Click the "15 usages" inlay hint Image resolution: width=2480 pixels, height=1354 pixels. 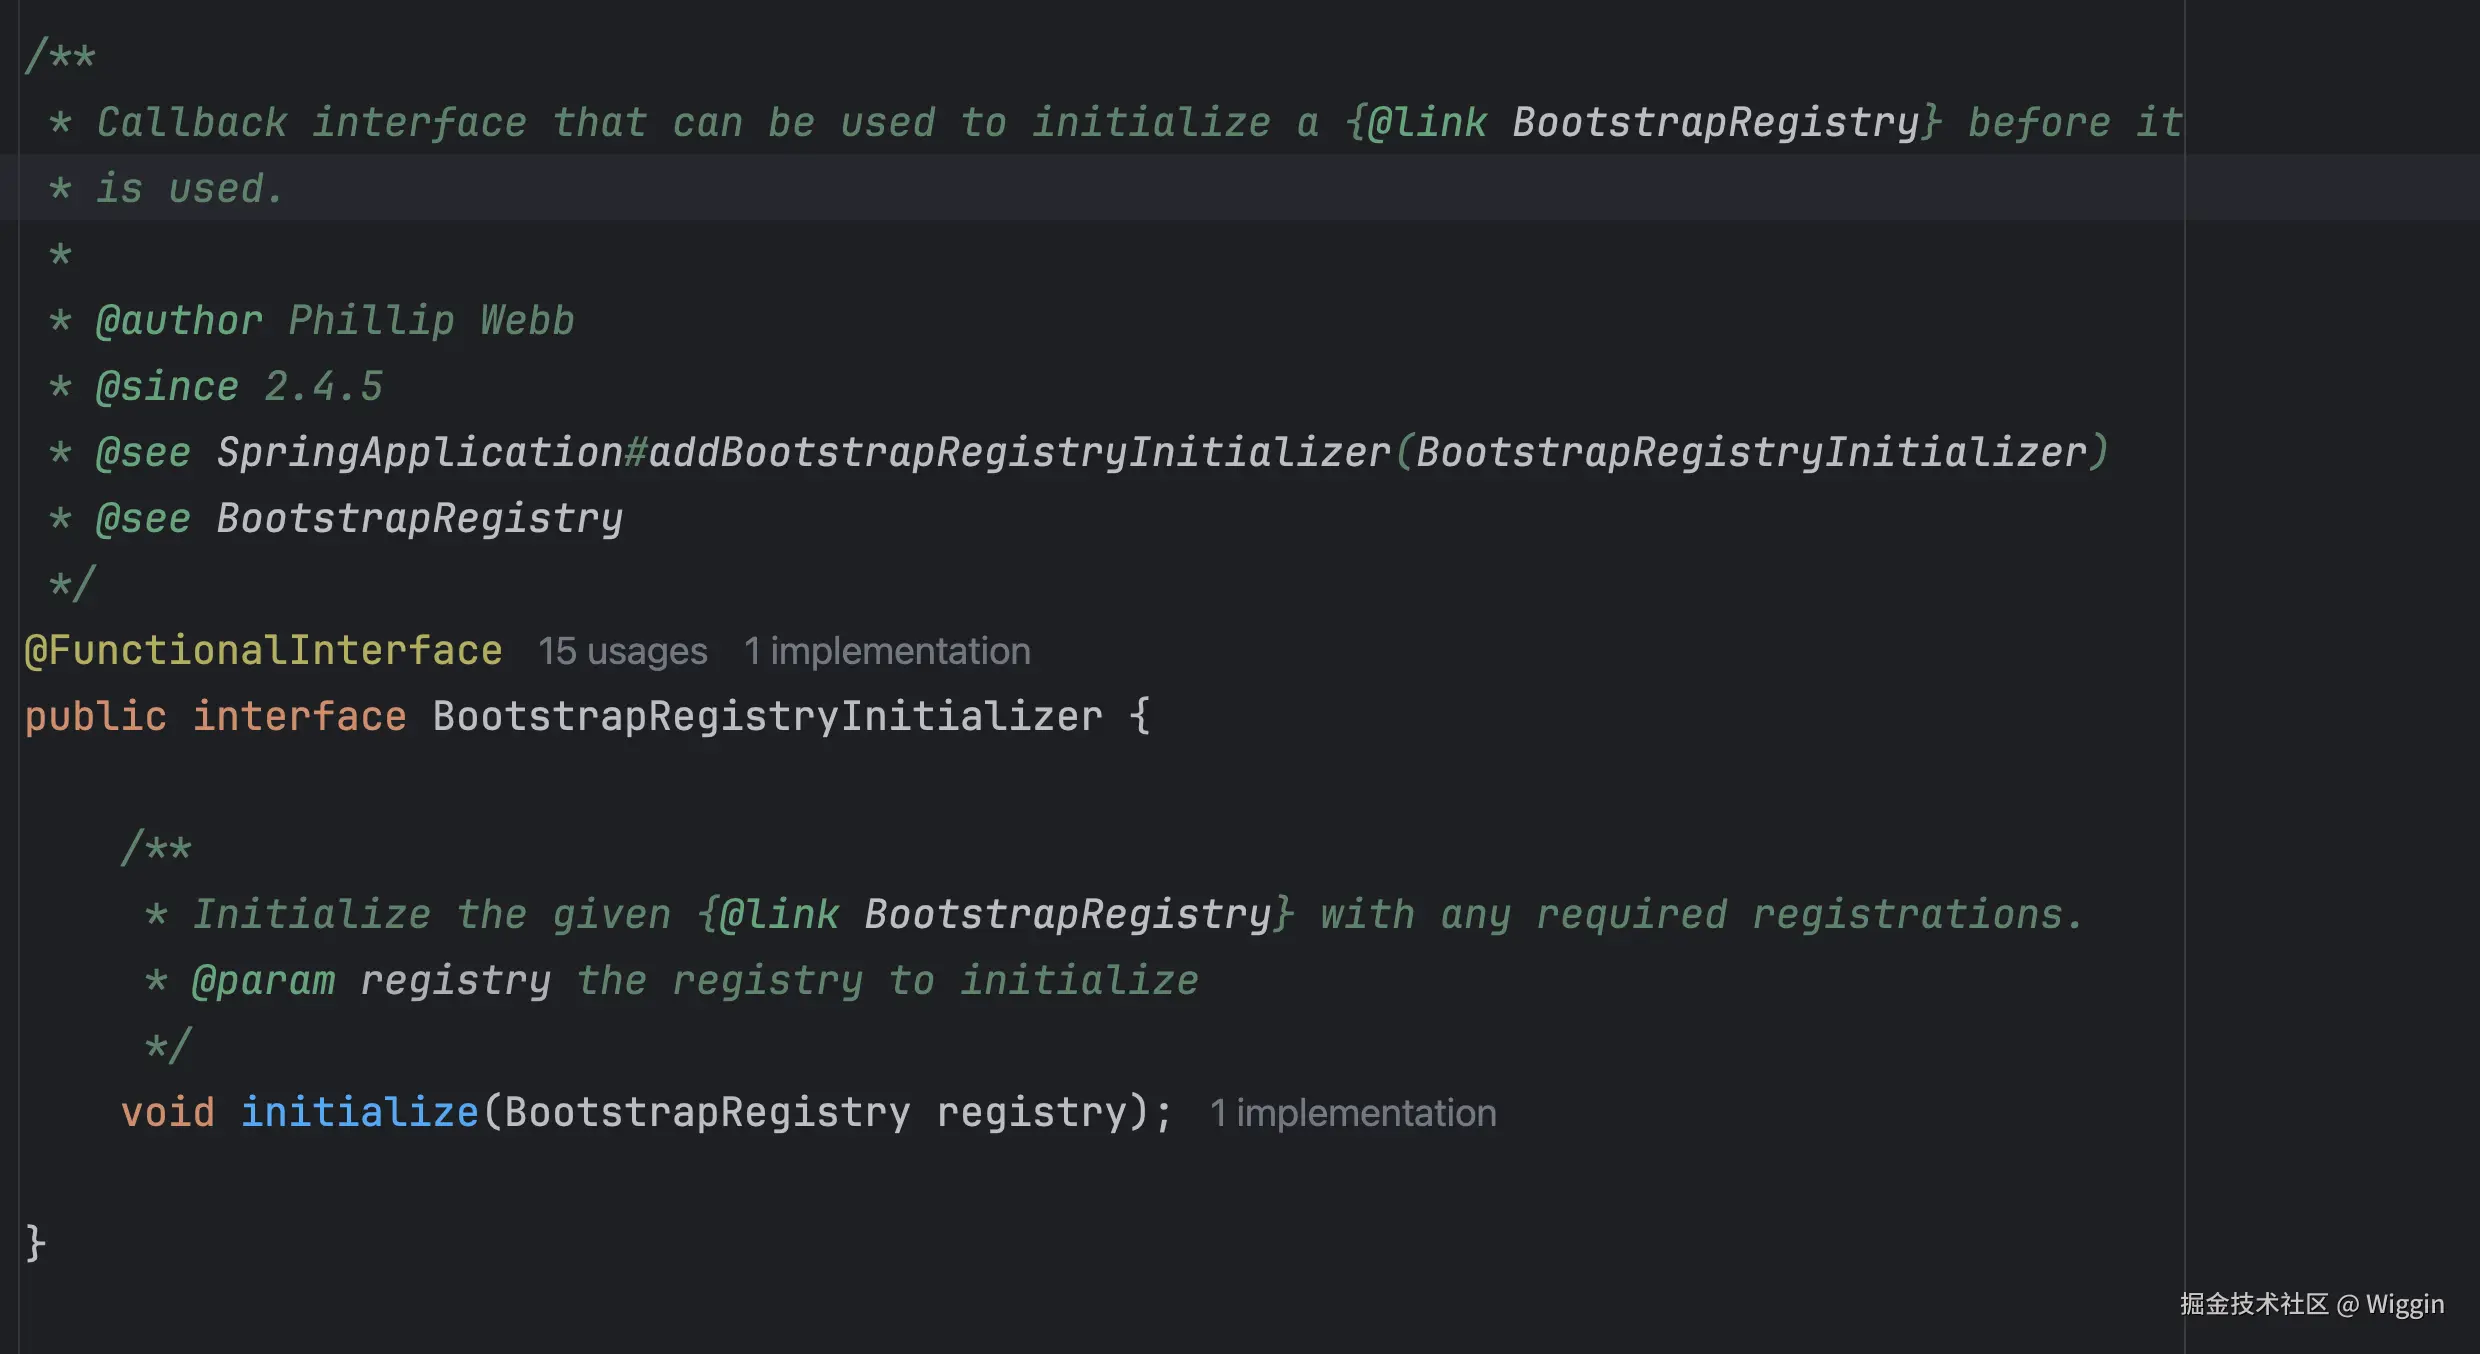point(622,651)
